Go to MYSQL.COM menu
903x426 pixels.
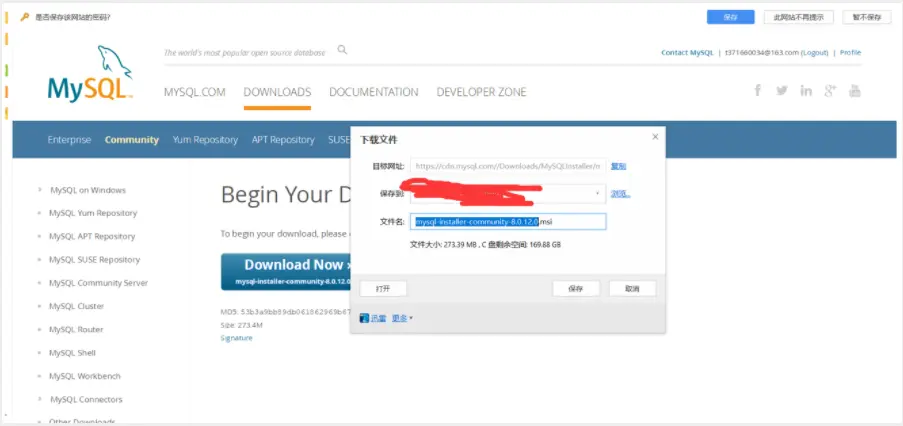(195, 92)
